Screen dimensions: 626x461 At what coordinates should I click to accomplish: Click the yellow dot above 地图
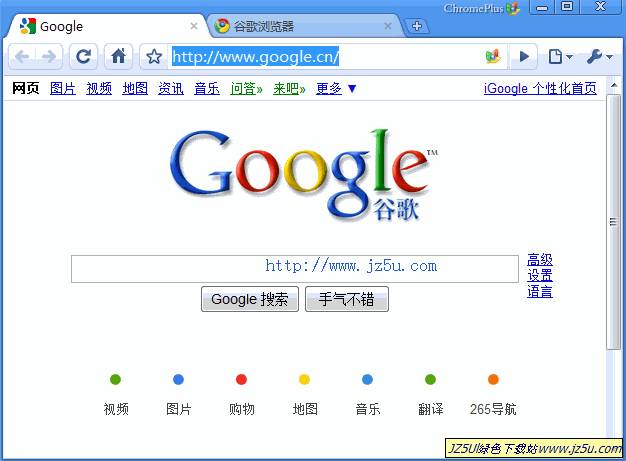tap(304, 379)
